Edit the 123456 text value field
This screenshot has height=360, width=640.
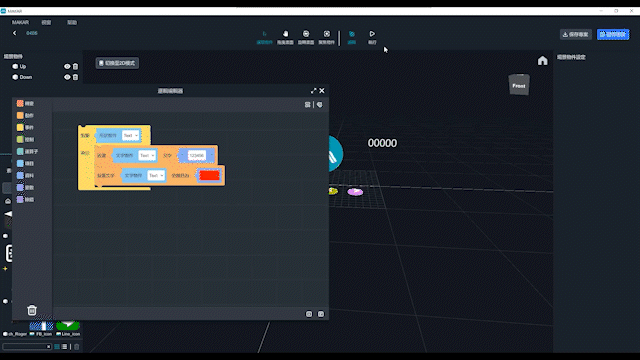pos(197,156)
